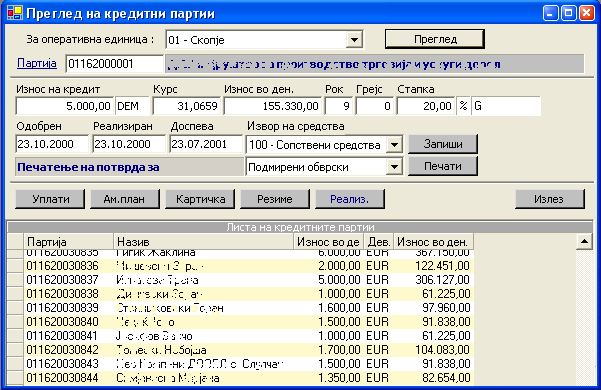This screenshot has height=390, width=601.
Task: Click the Износ на кредит field
Action: (x=64, y=106)
